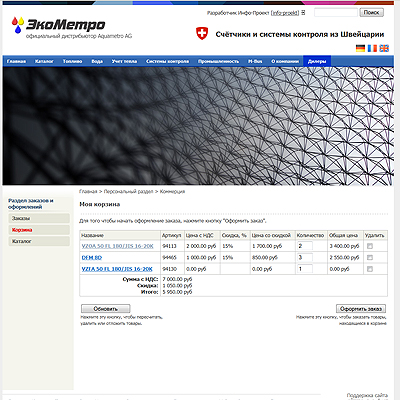This screenshot has width=400, height=400.
Task: Check delete box for VZFA 50 row
Action: [x=370, y=269]
